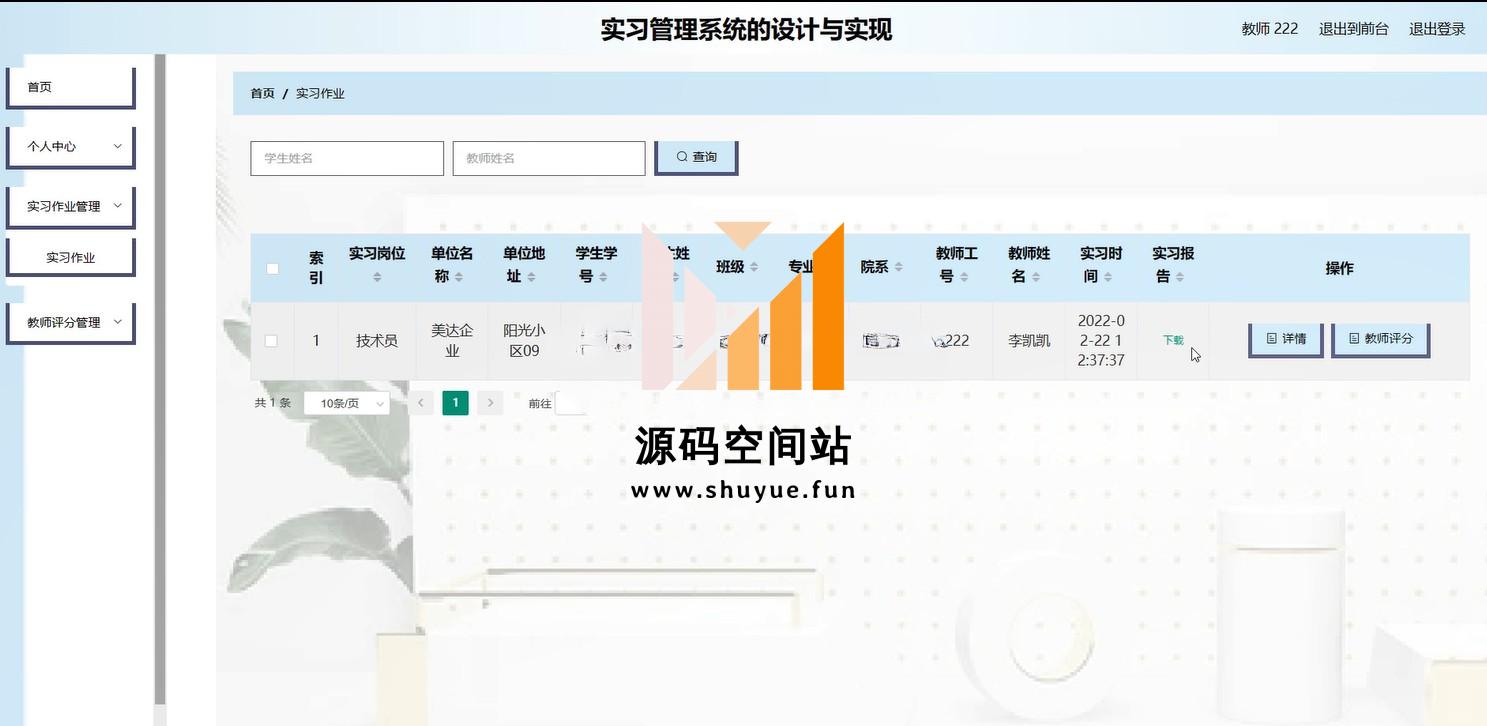Sort by 单位名称 column arrows
1487x726 pixels.
pos(459,277)
